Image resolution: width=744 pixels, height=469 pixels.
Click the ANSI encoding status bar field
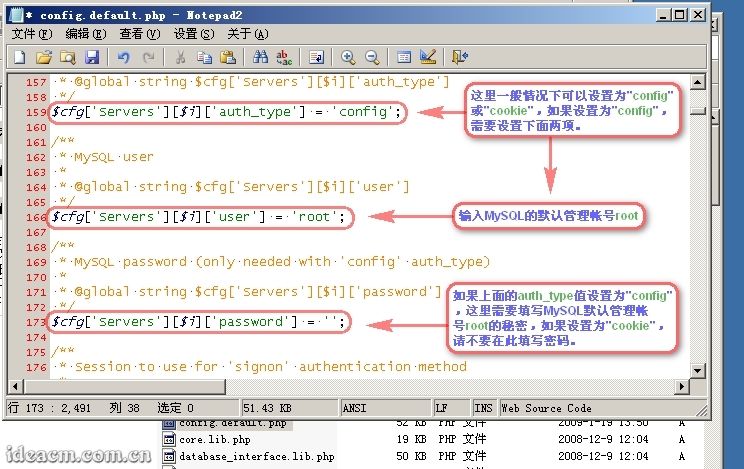pos(385,408)
